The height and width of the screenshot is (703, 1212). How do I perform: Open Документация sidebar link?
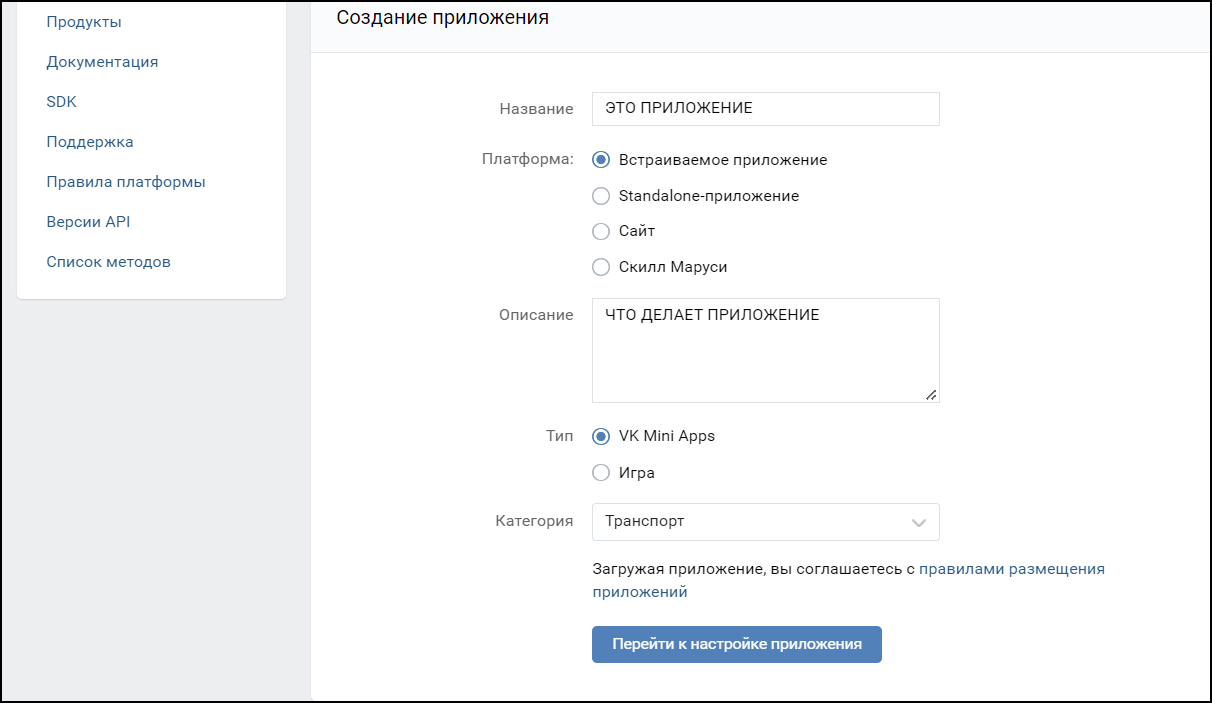(x=102, y=62)
